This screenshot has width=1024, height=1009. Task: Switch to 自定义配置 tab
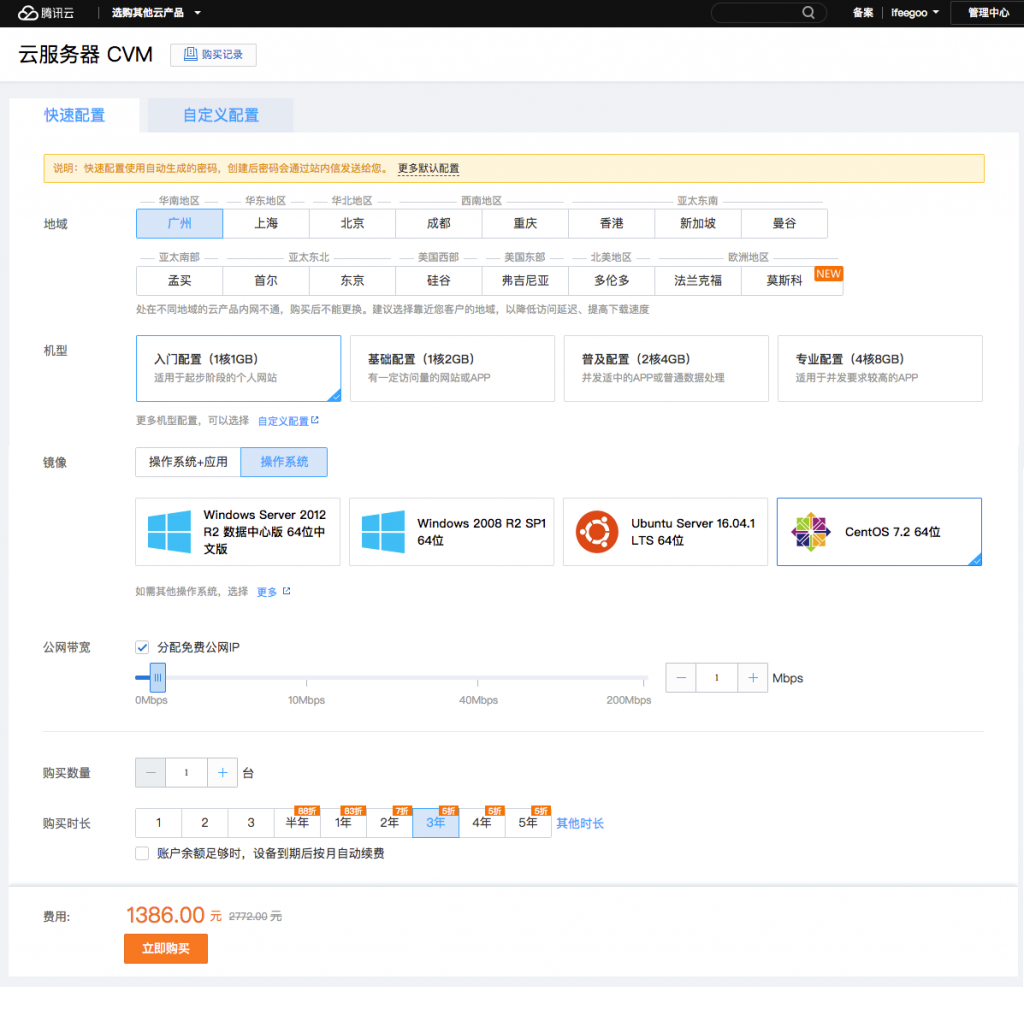click(x=221, y=116)
